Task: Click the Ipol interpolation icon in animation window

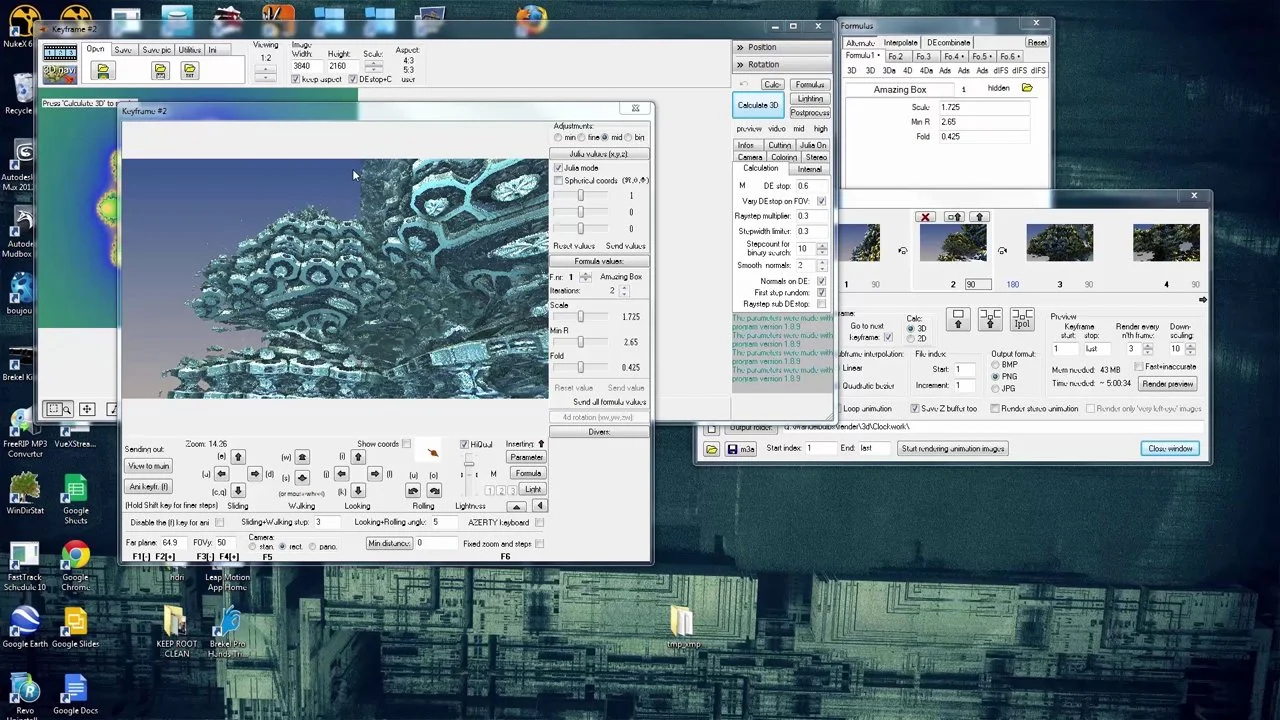Action: pos(1022,320)
